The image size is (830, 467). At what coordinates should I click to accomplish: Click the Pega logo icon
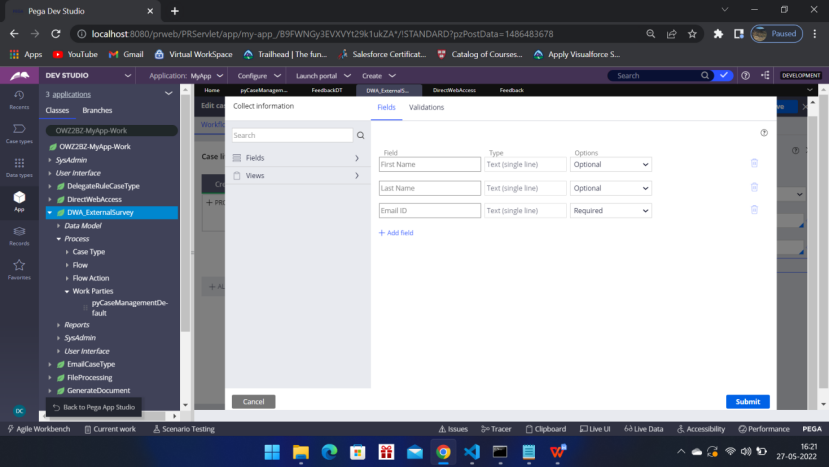(20, 76)
